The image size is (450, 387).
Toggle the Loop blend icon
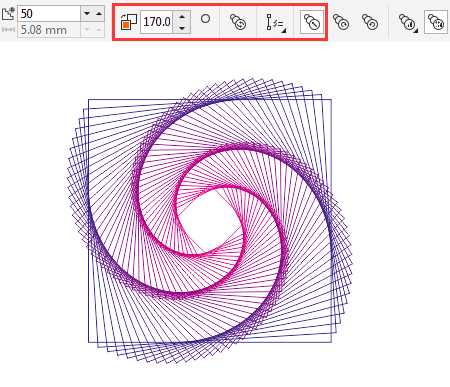point(238,22)
